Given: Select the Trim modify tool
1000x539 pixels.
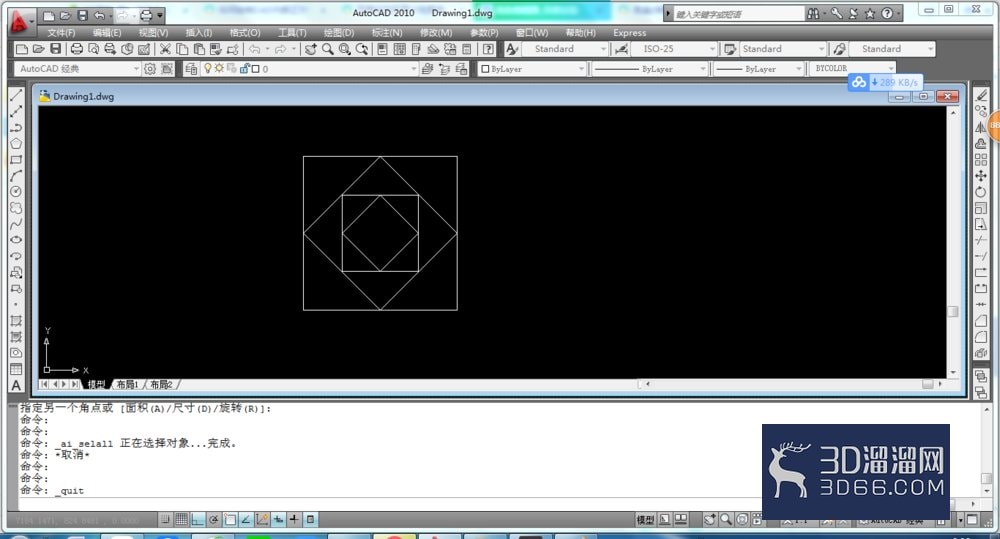Looking at the screenshot, I should coord(982,240).
